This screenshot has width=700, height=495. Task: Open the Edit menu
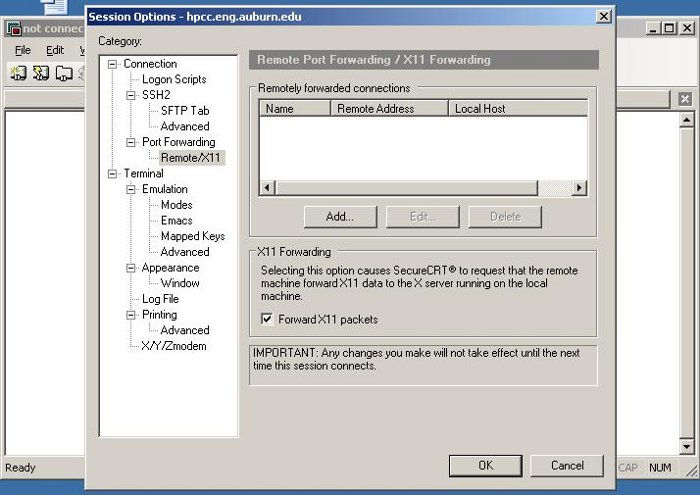point(55,50)
